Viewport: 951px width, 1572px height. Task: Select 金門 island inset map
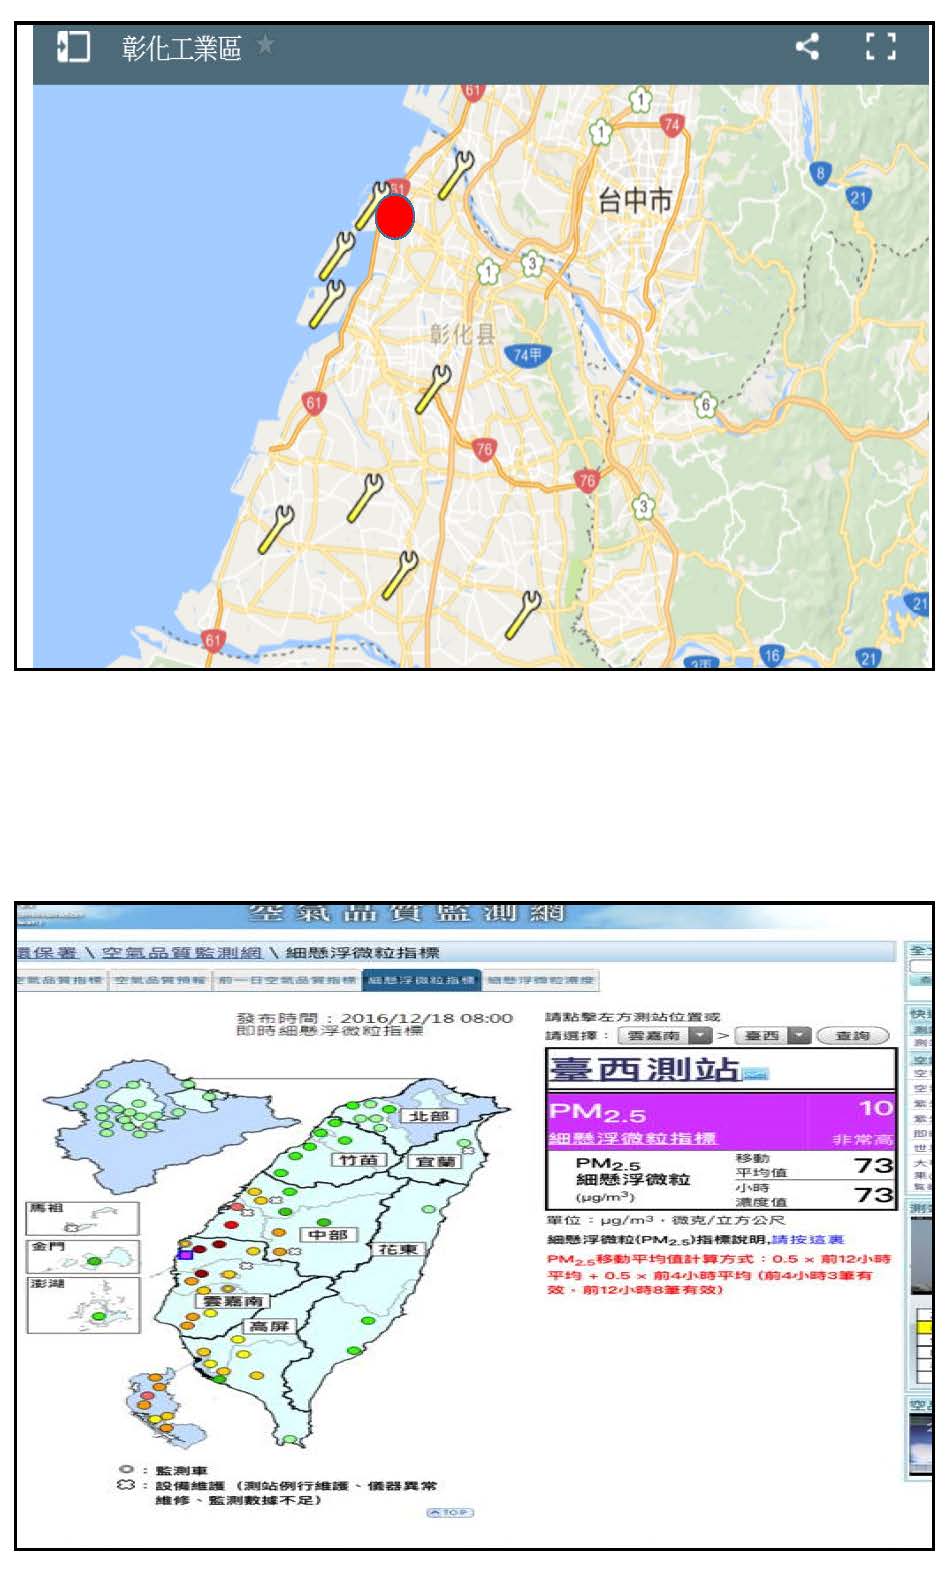[x=83, y=1256]
